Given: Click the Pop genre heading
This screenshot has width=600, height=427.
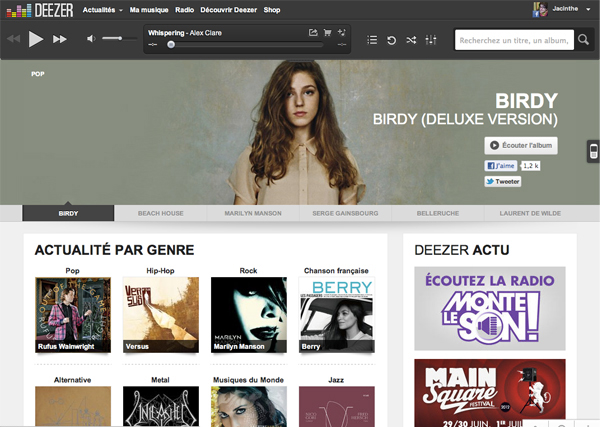Looking at the screenshot, I should point(72,271).
